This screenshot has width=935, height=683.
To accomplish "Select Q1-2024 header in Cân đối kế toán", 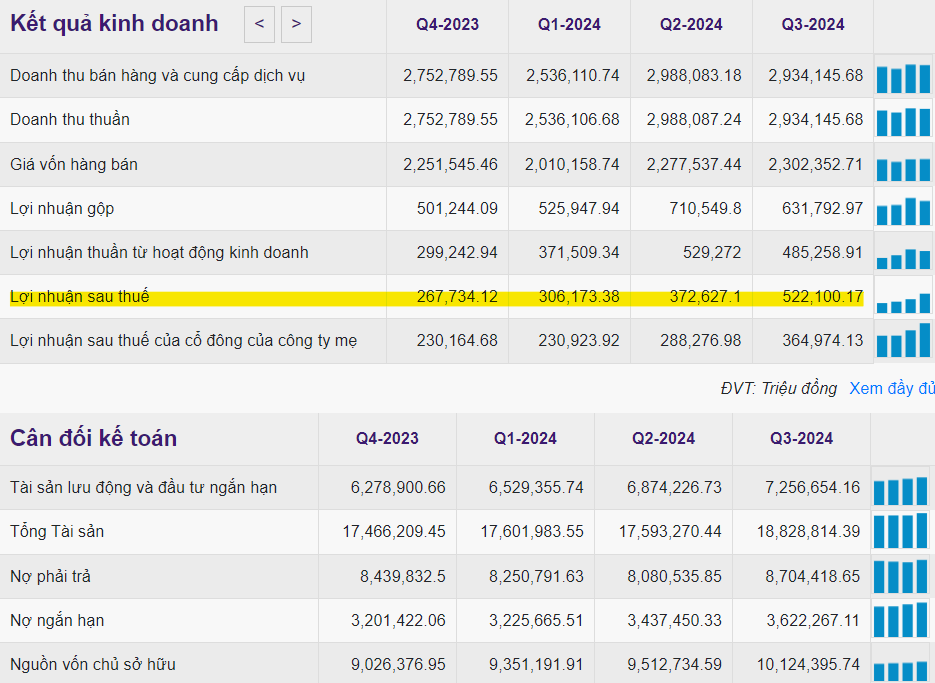I will (525, 438).
